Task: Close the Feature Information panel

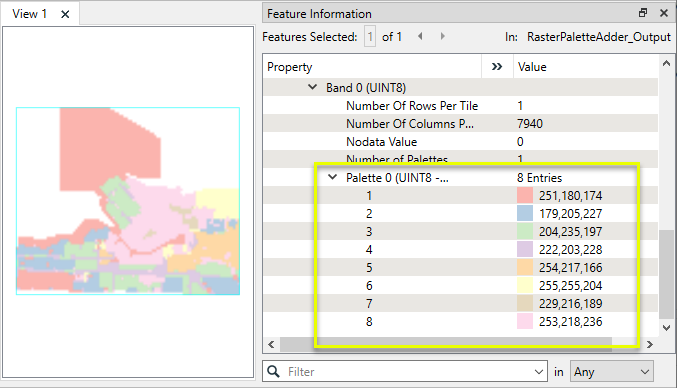Action: coord(664,13)
